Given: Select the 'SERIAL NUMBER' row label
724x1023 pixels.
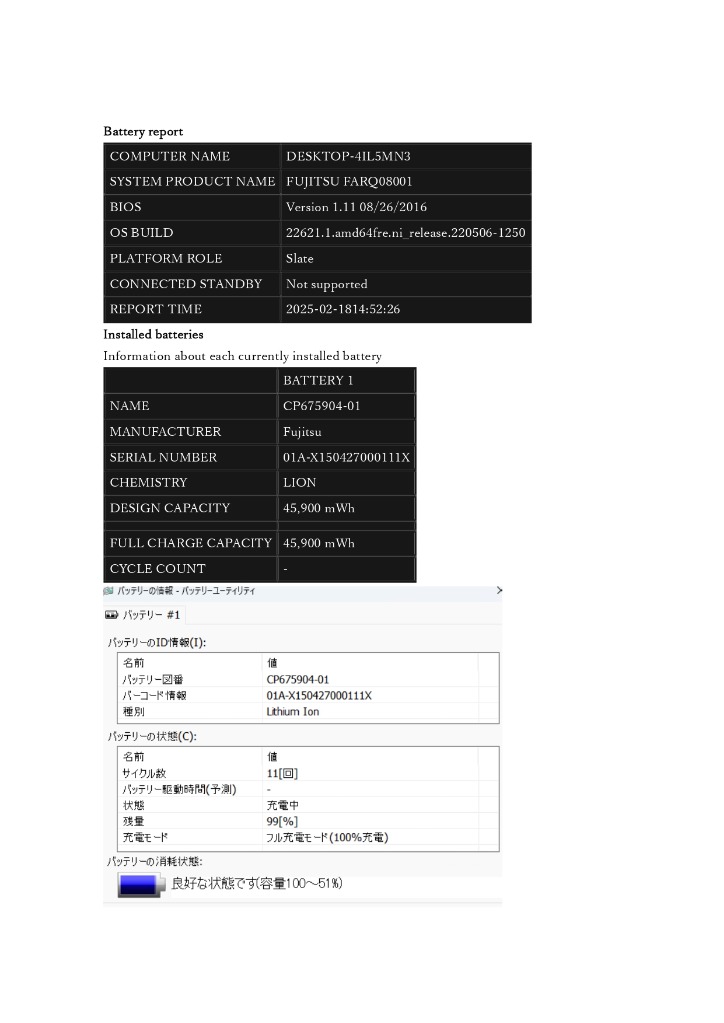Looking at the screenshot, I should tap(190, 457).
